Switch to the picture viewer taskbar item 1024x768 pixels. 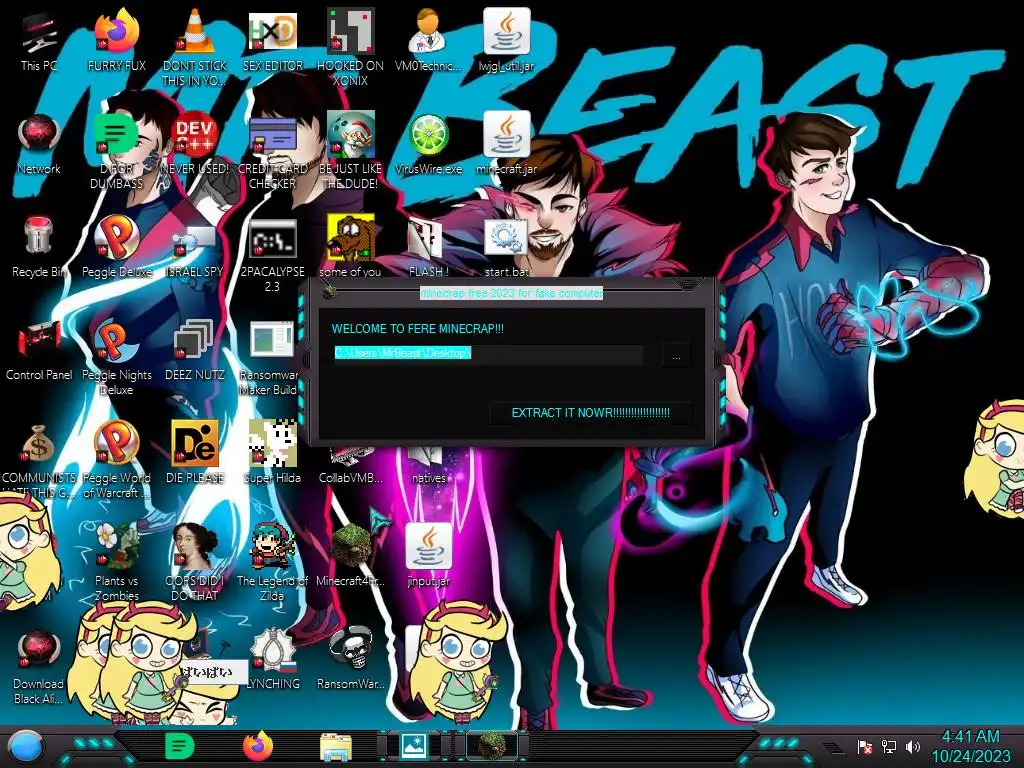click(414, 746)
